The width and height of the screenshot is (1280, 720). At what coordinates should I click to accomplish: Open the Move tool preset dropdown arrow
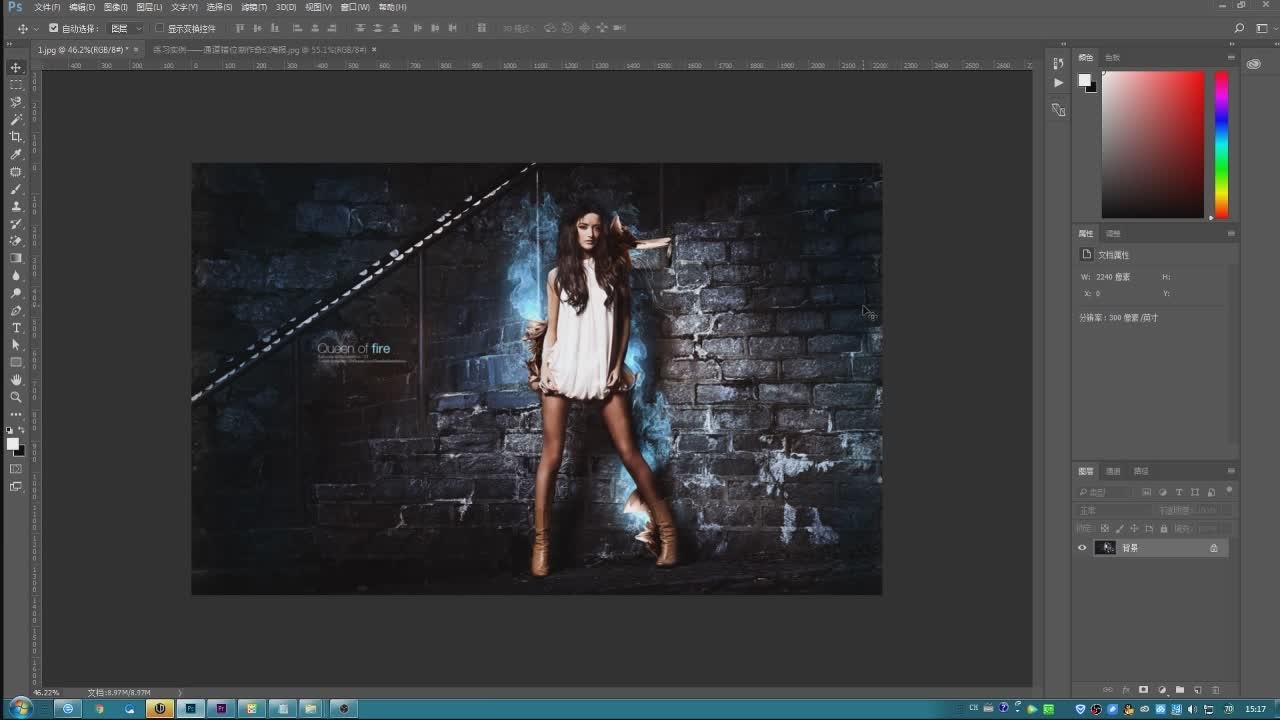click(35, 29)
